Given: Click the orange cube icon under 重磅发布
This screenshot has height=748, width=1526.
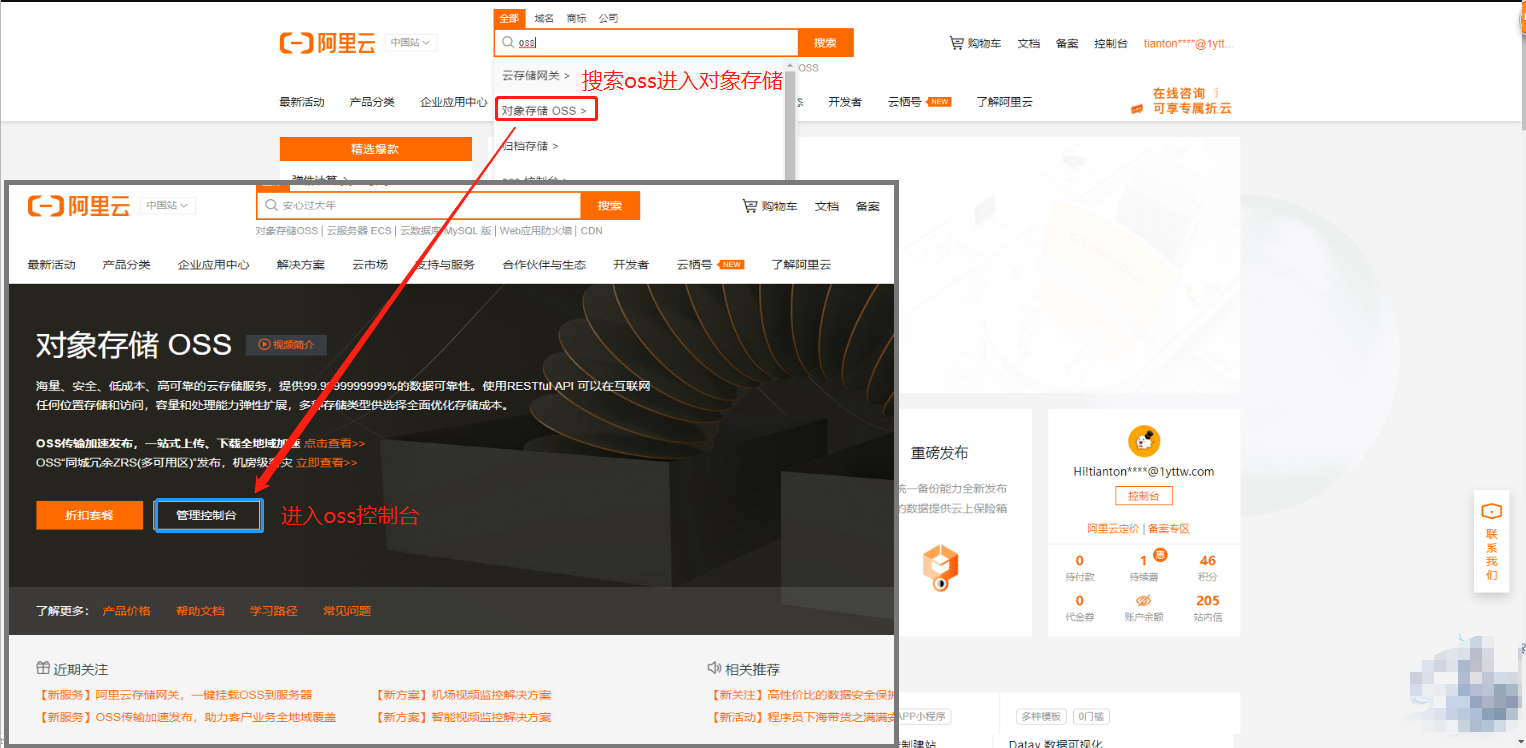Looking at the screenshot, I should pos(940,566).
